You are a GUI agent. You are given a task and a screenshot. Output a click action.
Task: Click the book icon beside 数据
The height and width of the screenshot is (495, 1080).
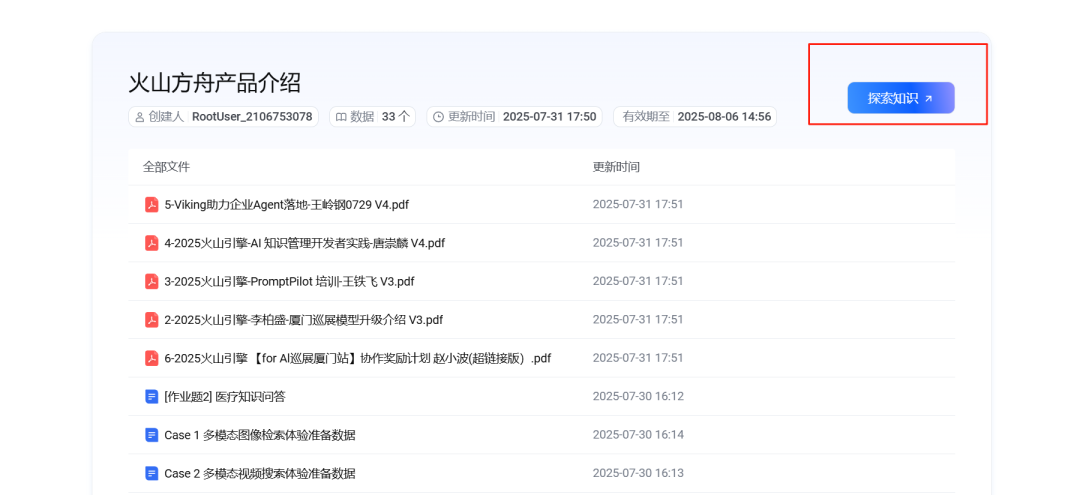point(340,117)
